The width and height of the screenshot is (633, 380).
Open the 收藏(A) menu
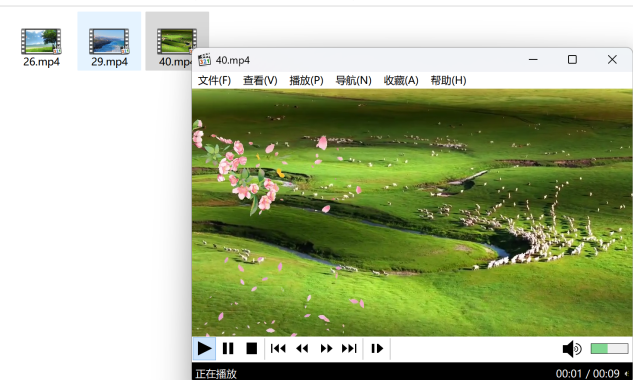401,80
